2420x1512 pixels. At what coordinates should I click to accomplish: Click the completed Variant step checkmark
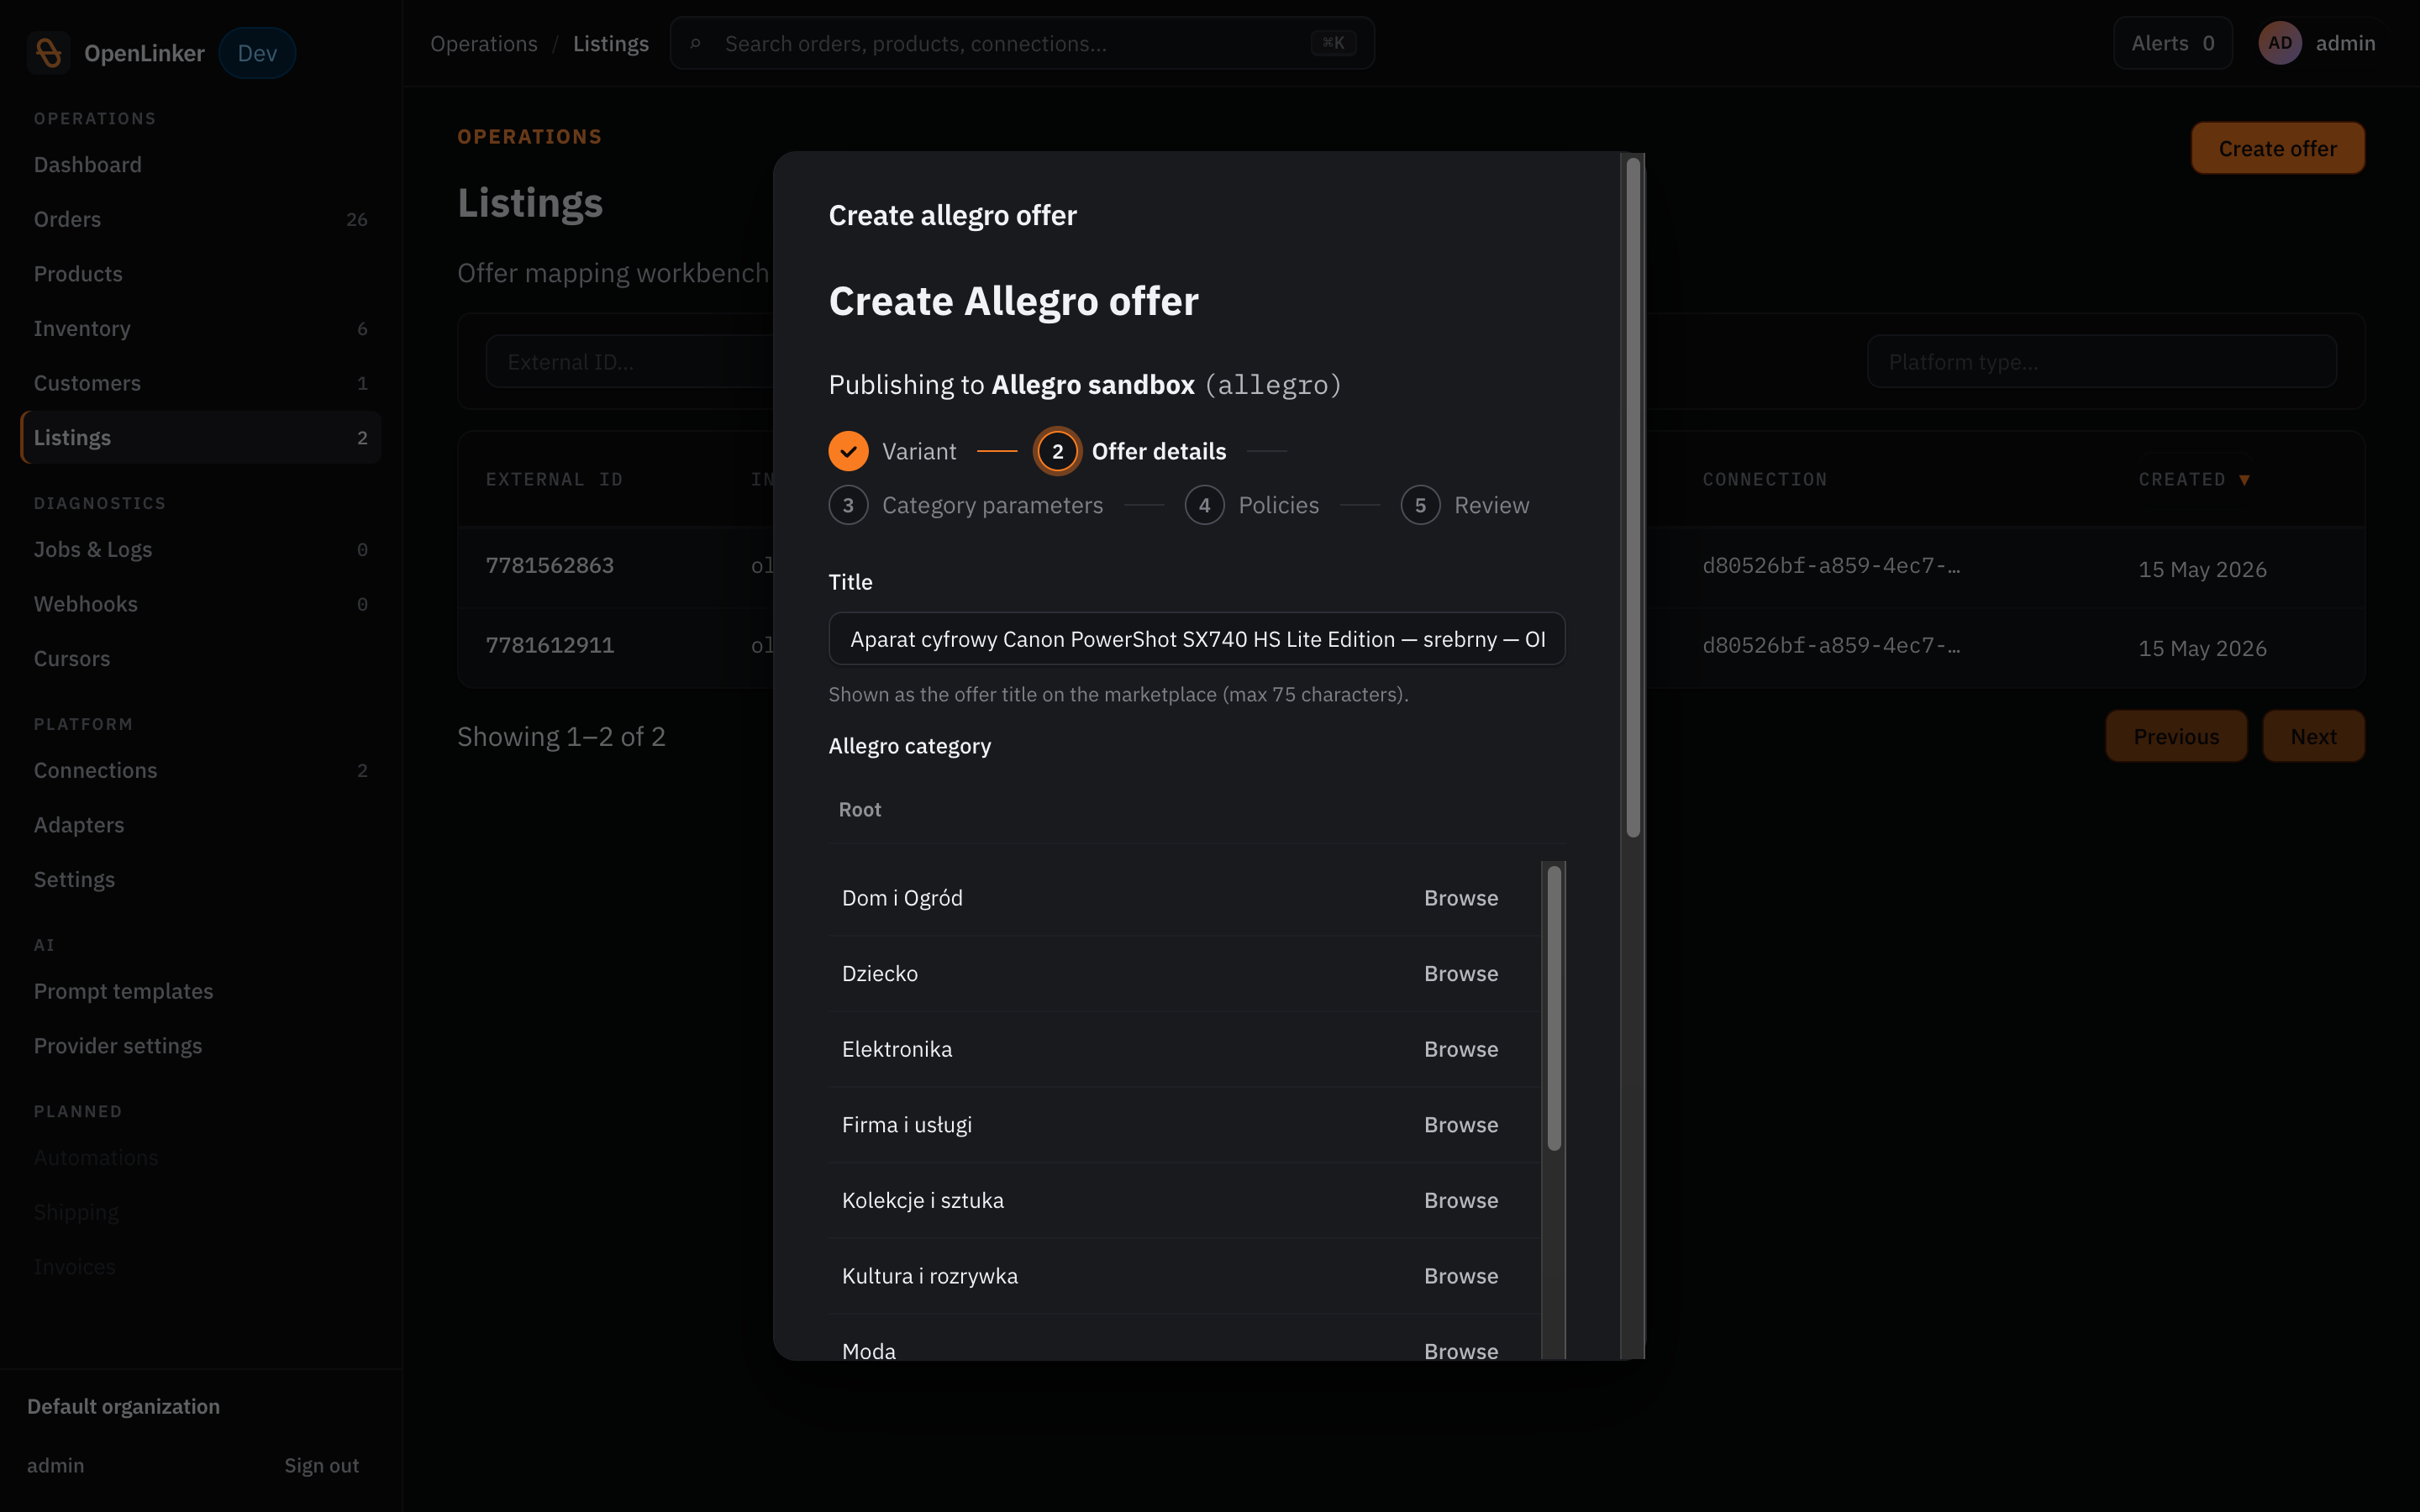tap(848, 451)
